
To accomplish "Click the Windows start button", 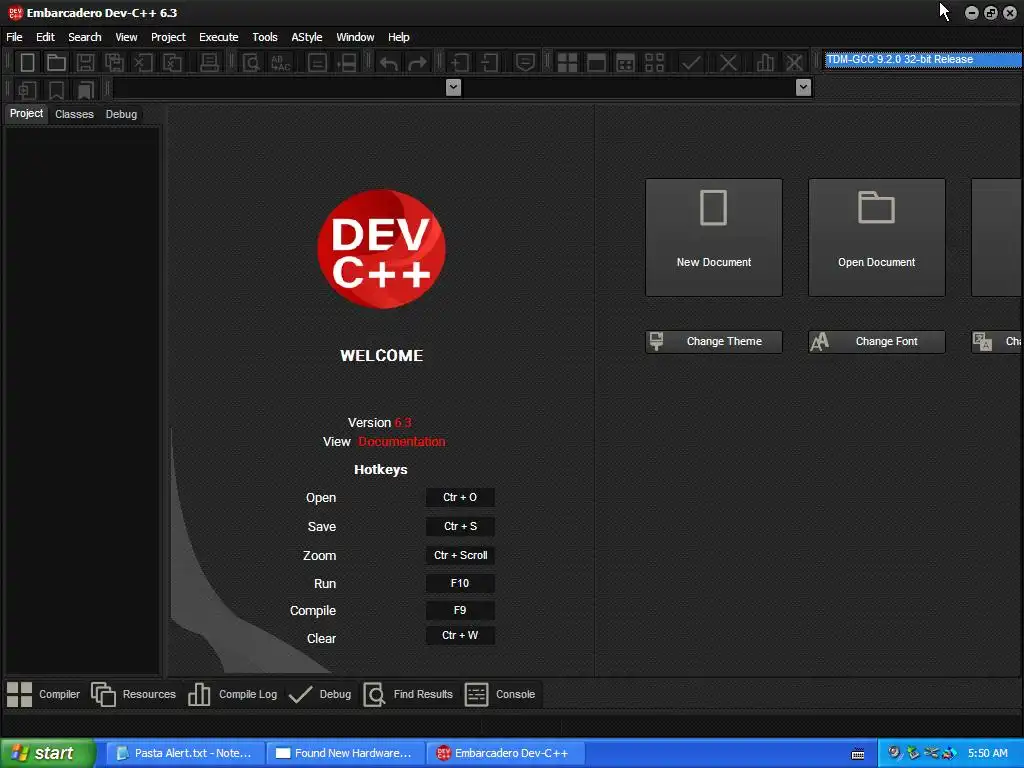I will [x=47, y=754].
